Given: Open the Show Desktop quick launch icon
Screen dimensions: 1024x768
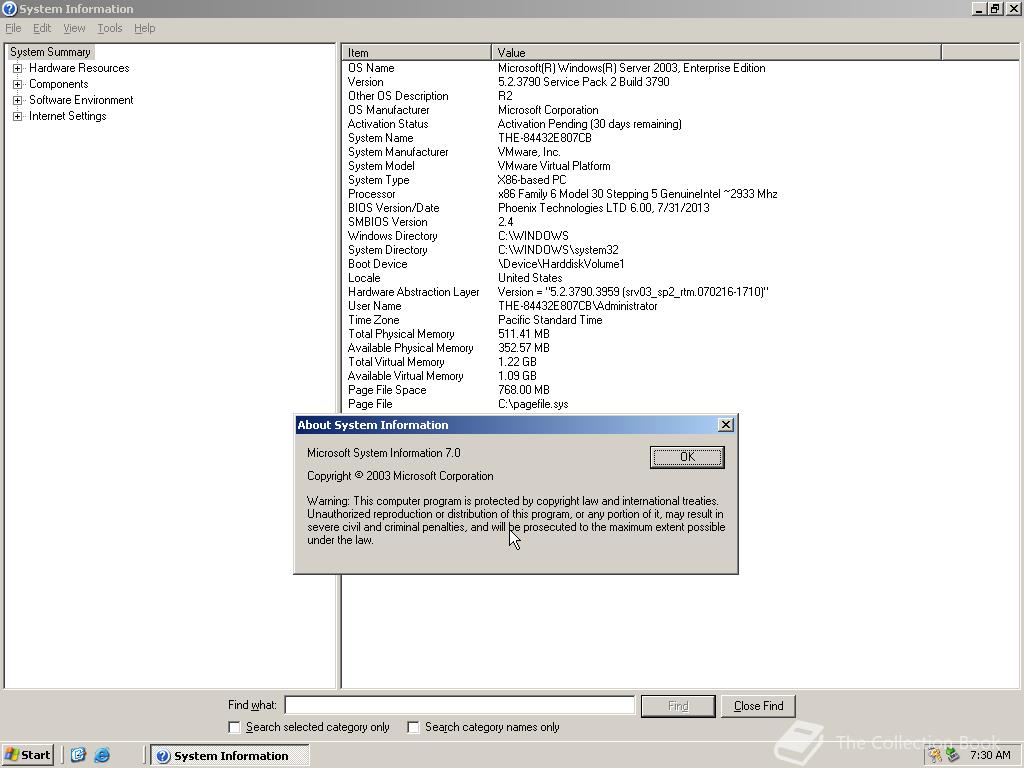Looking at the screenshot, I should click(78, 755).
